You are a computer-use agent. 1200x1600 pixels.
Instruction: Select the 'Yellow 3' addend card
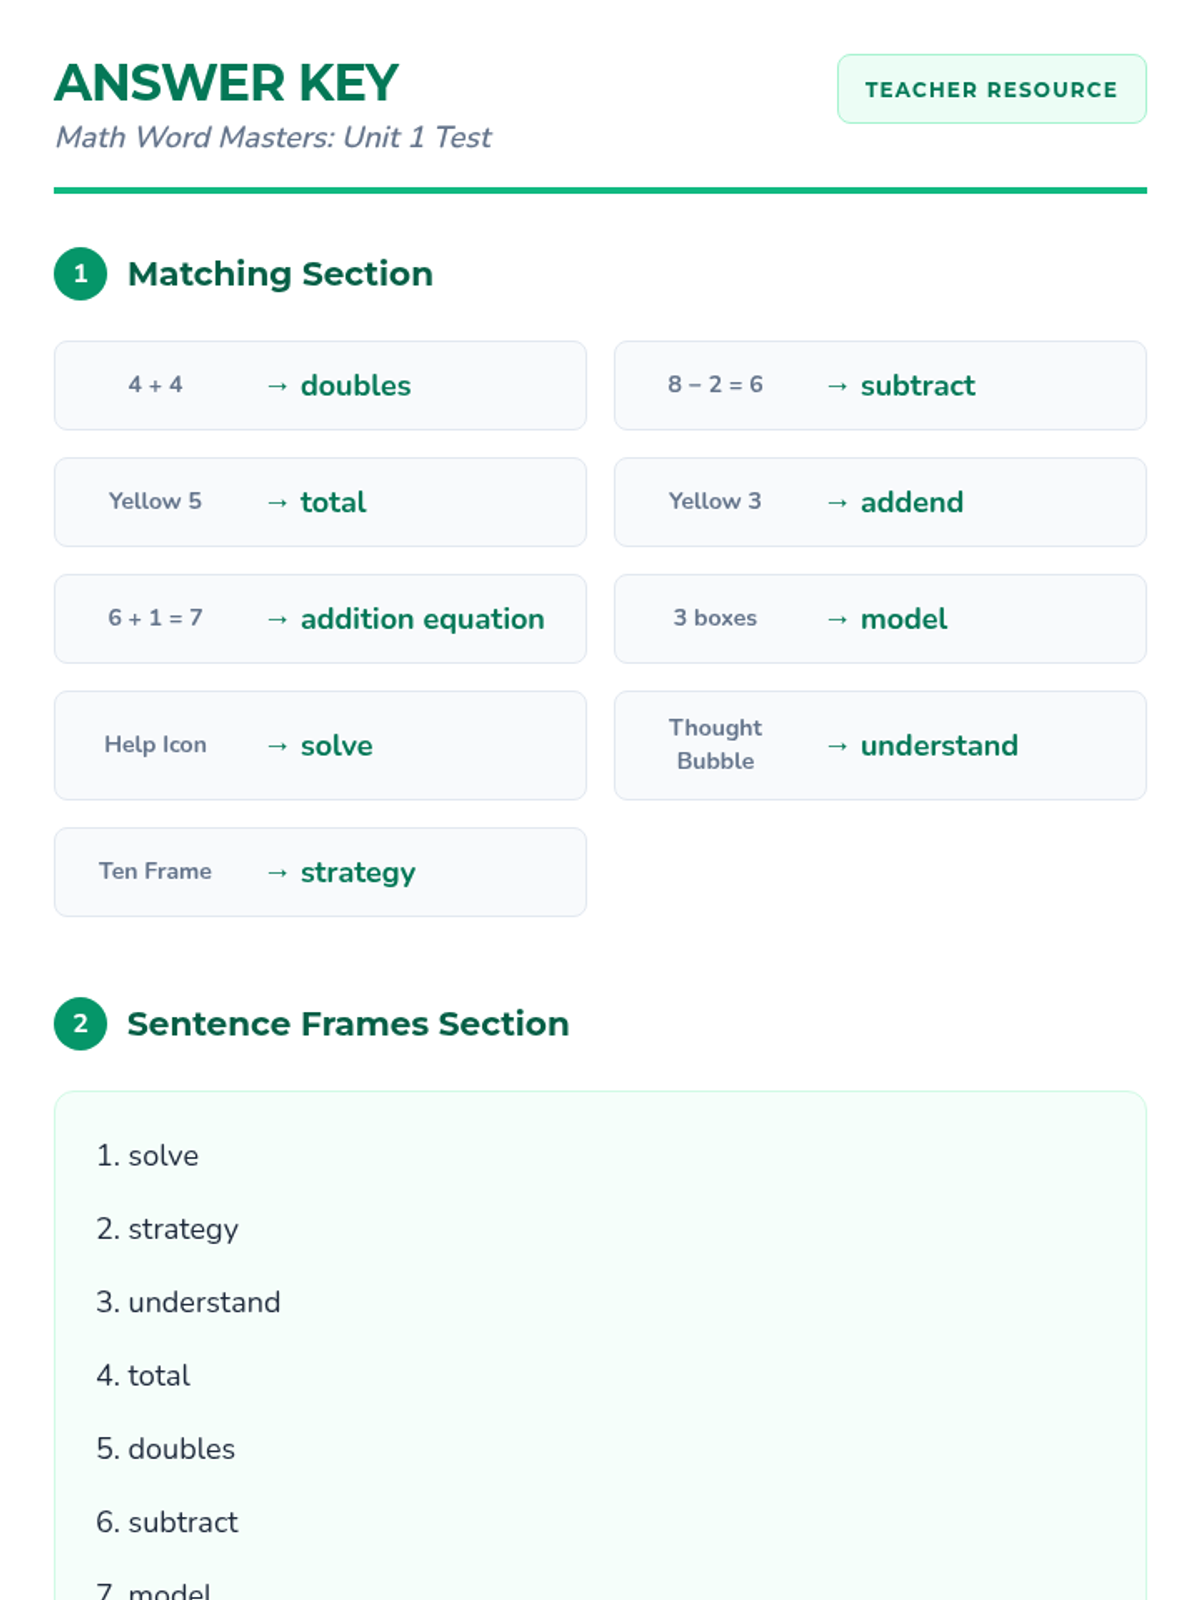[x=880, y=502]
